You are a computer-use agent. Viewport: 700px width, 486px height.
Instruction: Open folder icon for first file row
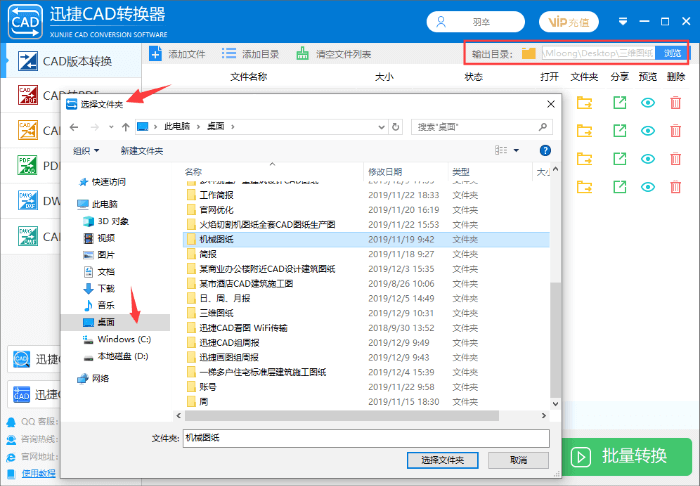coord(584,103)
